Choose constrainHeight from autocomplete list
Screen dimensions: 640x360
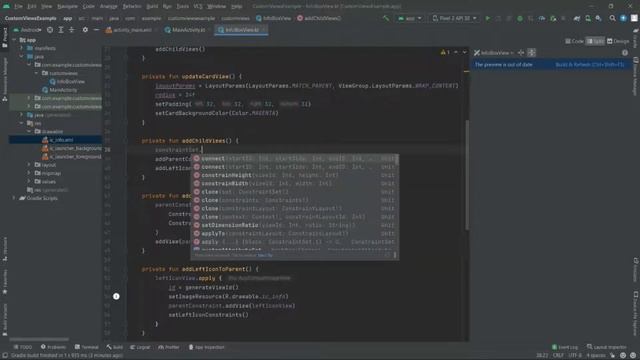[x=294, y=175]
